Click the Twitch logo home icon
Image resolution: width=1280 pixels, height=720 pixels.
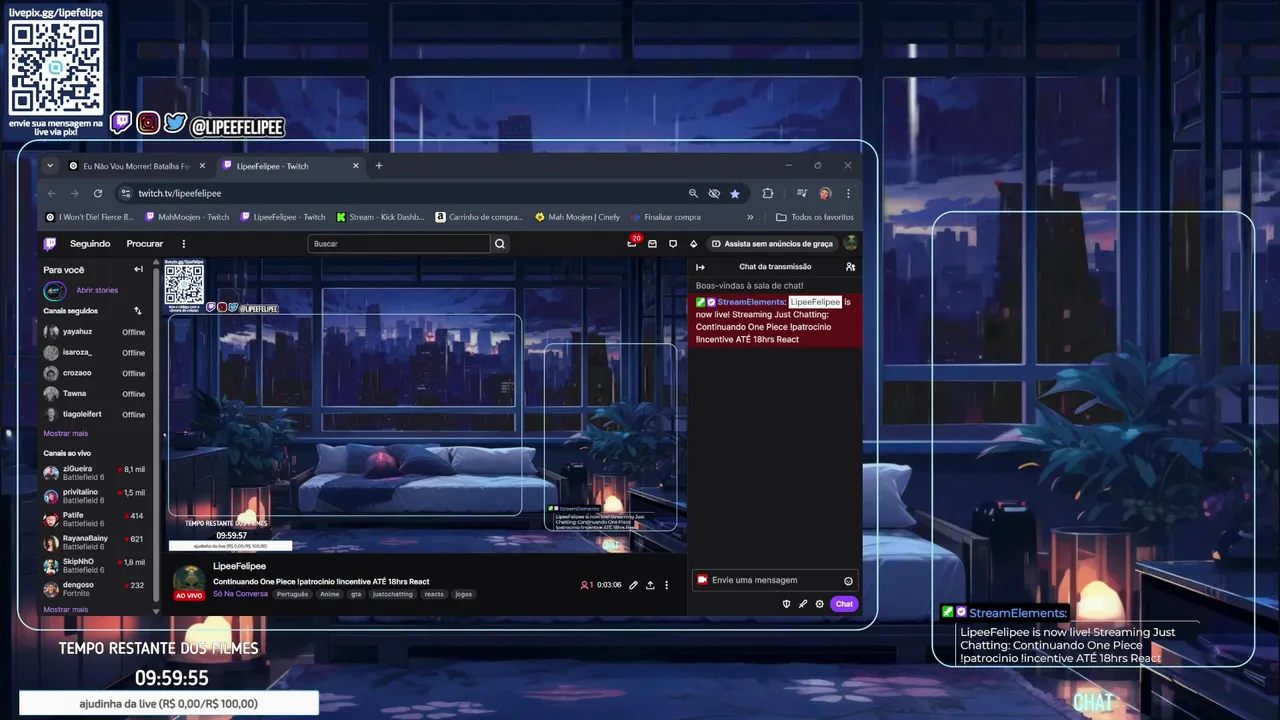click(50, 244)
